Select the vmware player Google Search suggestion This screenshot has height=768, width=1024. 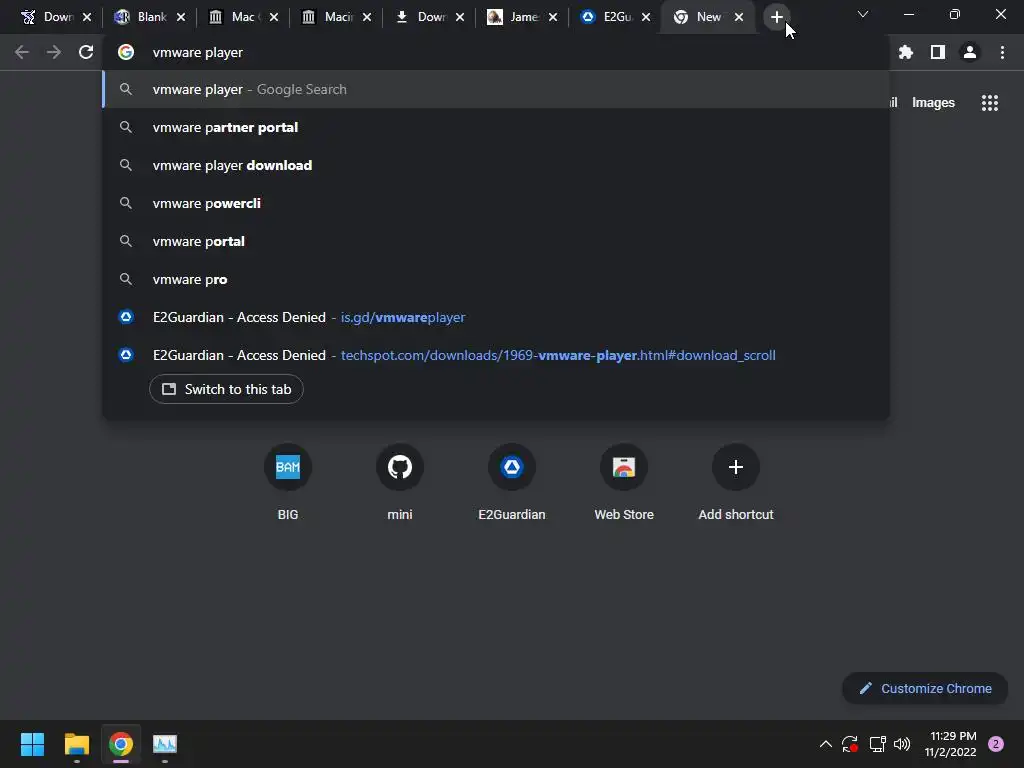coord(496,89)
